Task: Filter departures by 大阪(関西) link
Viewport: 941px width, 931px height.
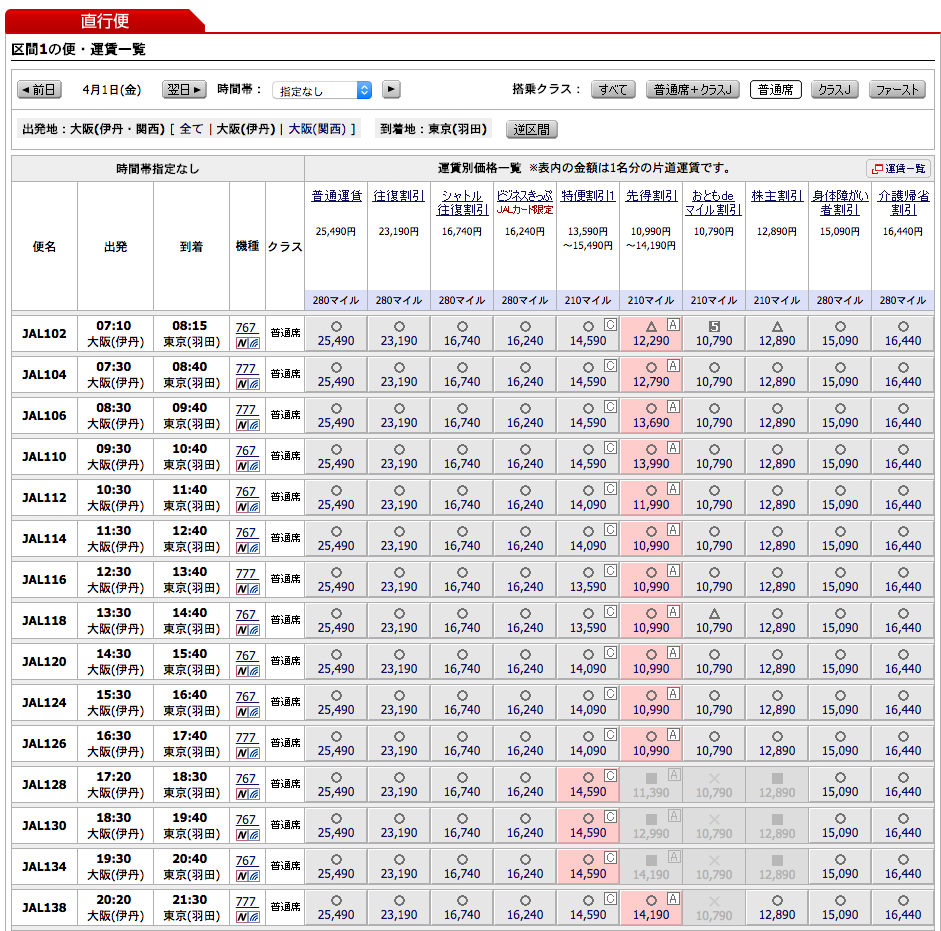Action: (317, 129)
